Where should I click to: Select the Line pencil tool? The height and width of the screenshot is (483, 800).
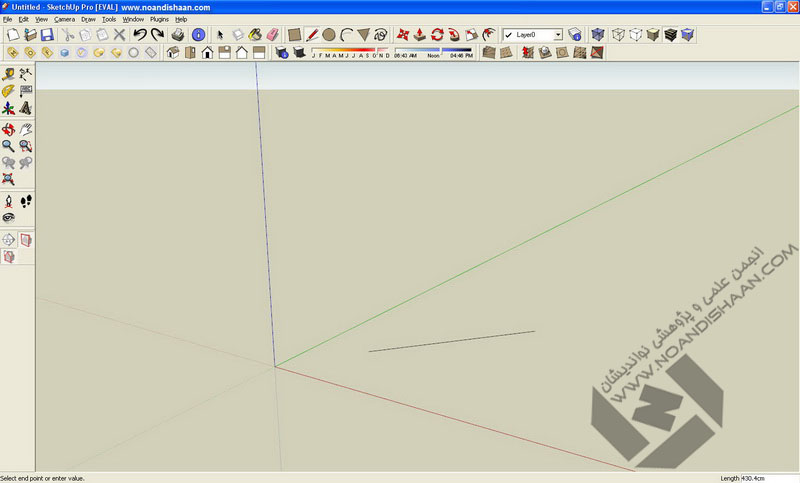click(312, 35)
